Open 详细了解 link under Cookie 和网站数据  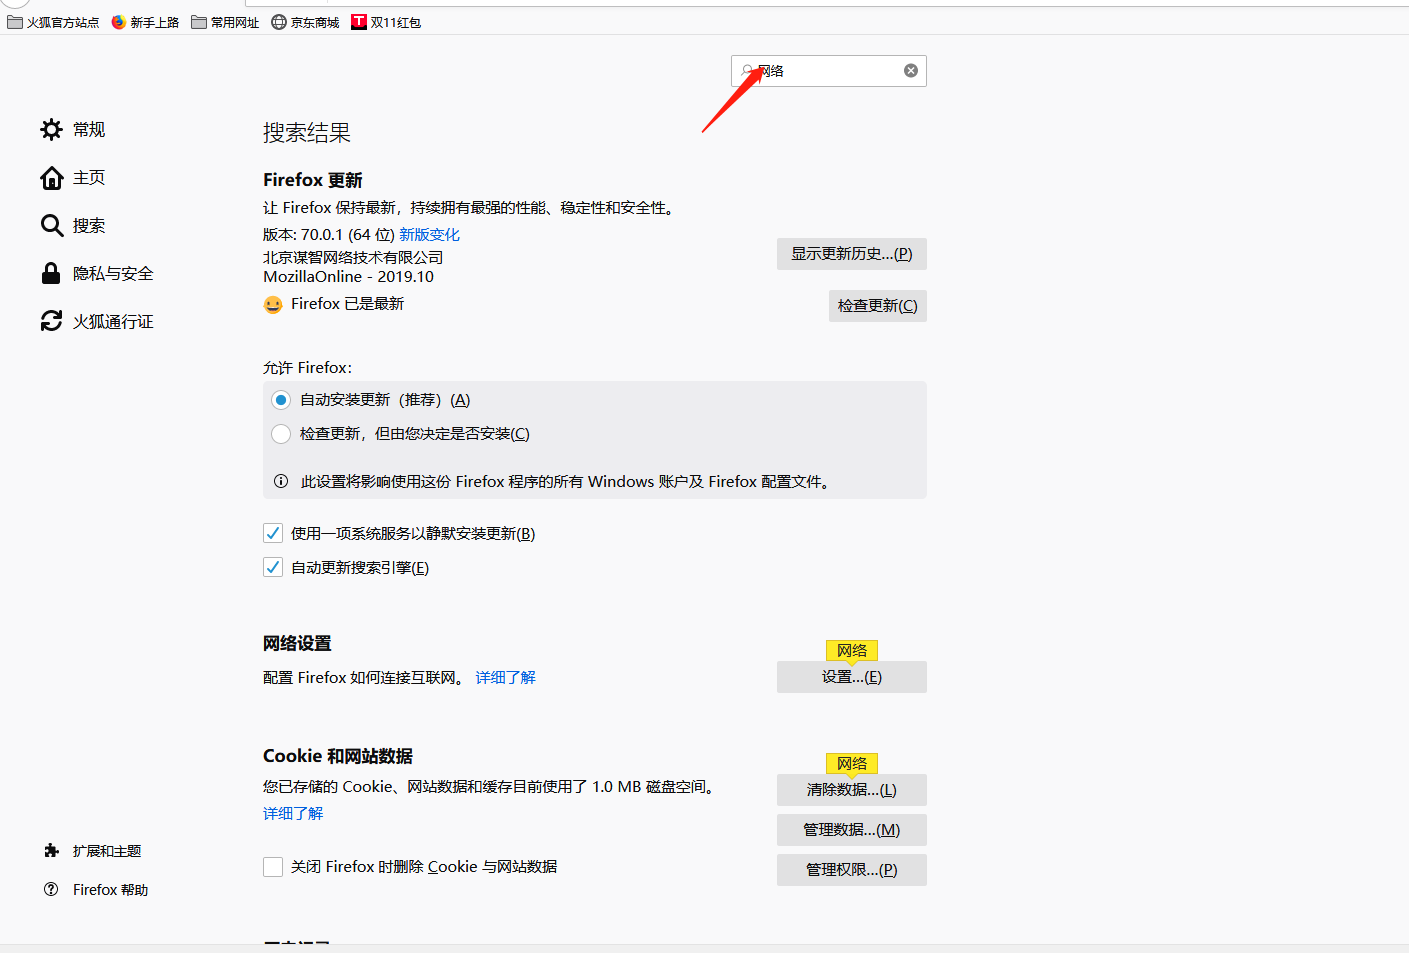click(x=293, y=814)
